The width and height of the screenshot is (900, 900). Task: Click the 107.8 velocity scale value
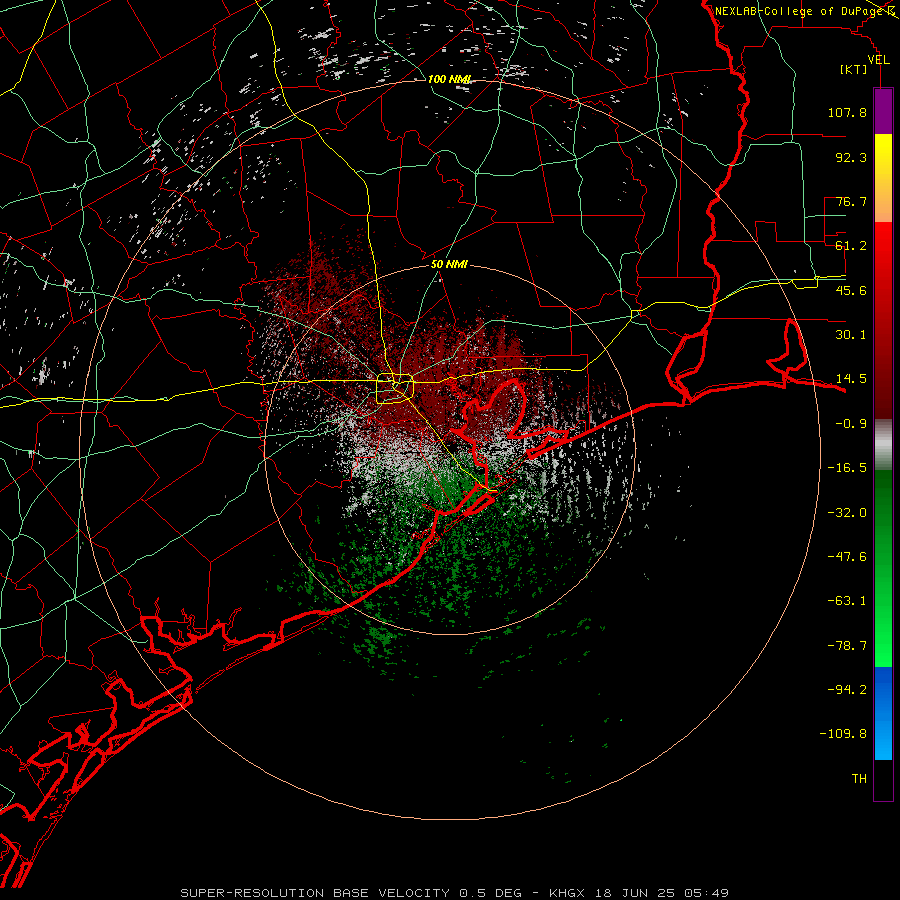pos(847,112)
